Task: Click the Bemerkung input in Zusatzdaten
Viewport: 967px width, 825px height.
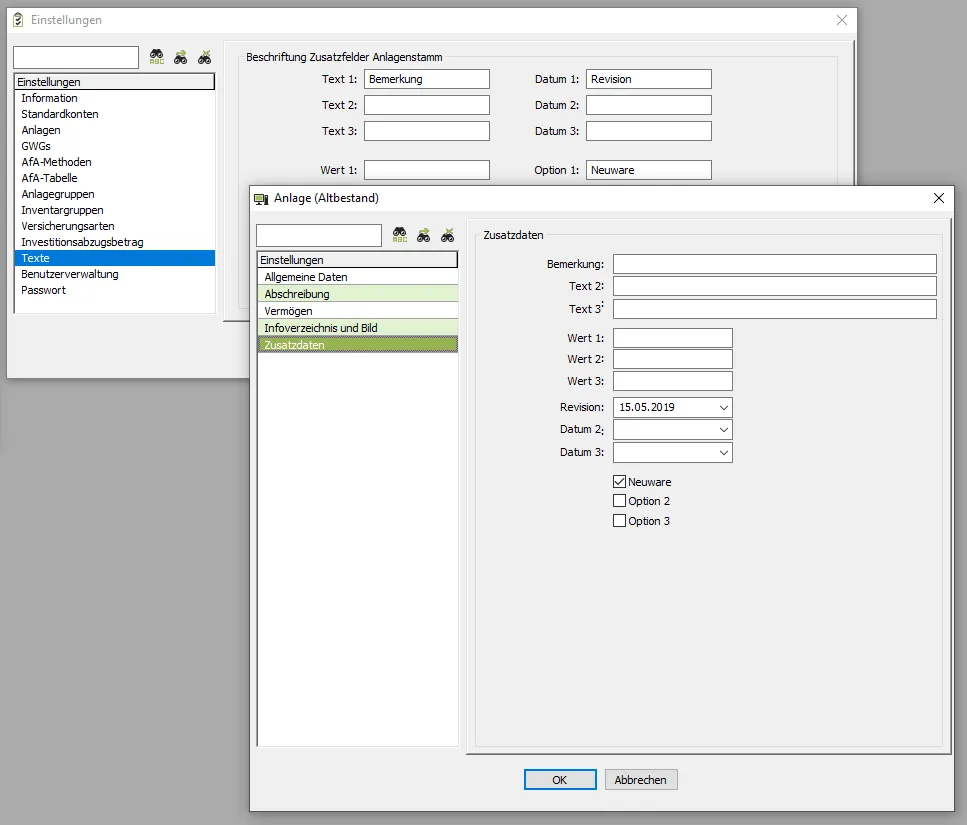Action: click(x=775, y=264)
